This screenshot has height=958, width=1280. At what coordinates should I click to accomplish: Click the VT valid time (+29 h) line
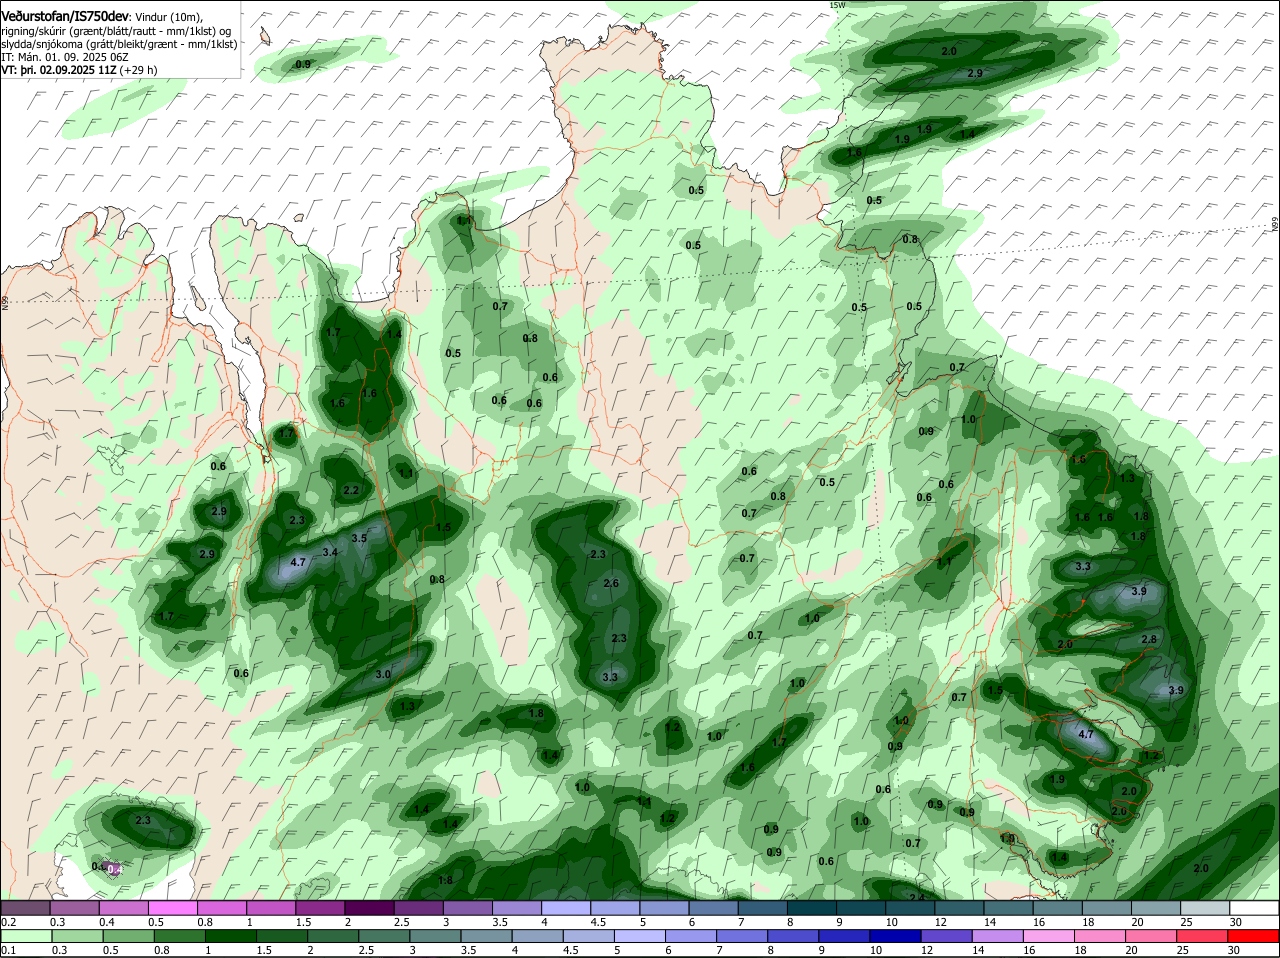(79, 70)
